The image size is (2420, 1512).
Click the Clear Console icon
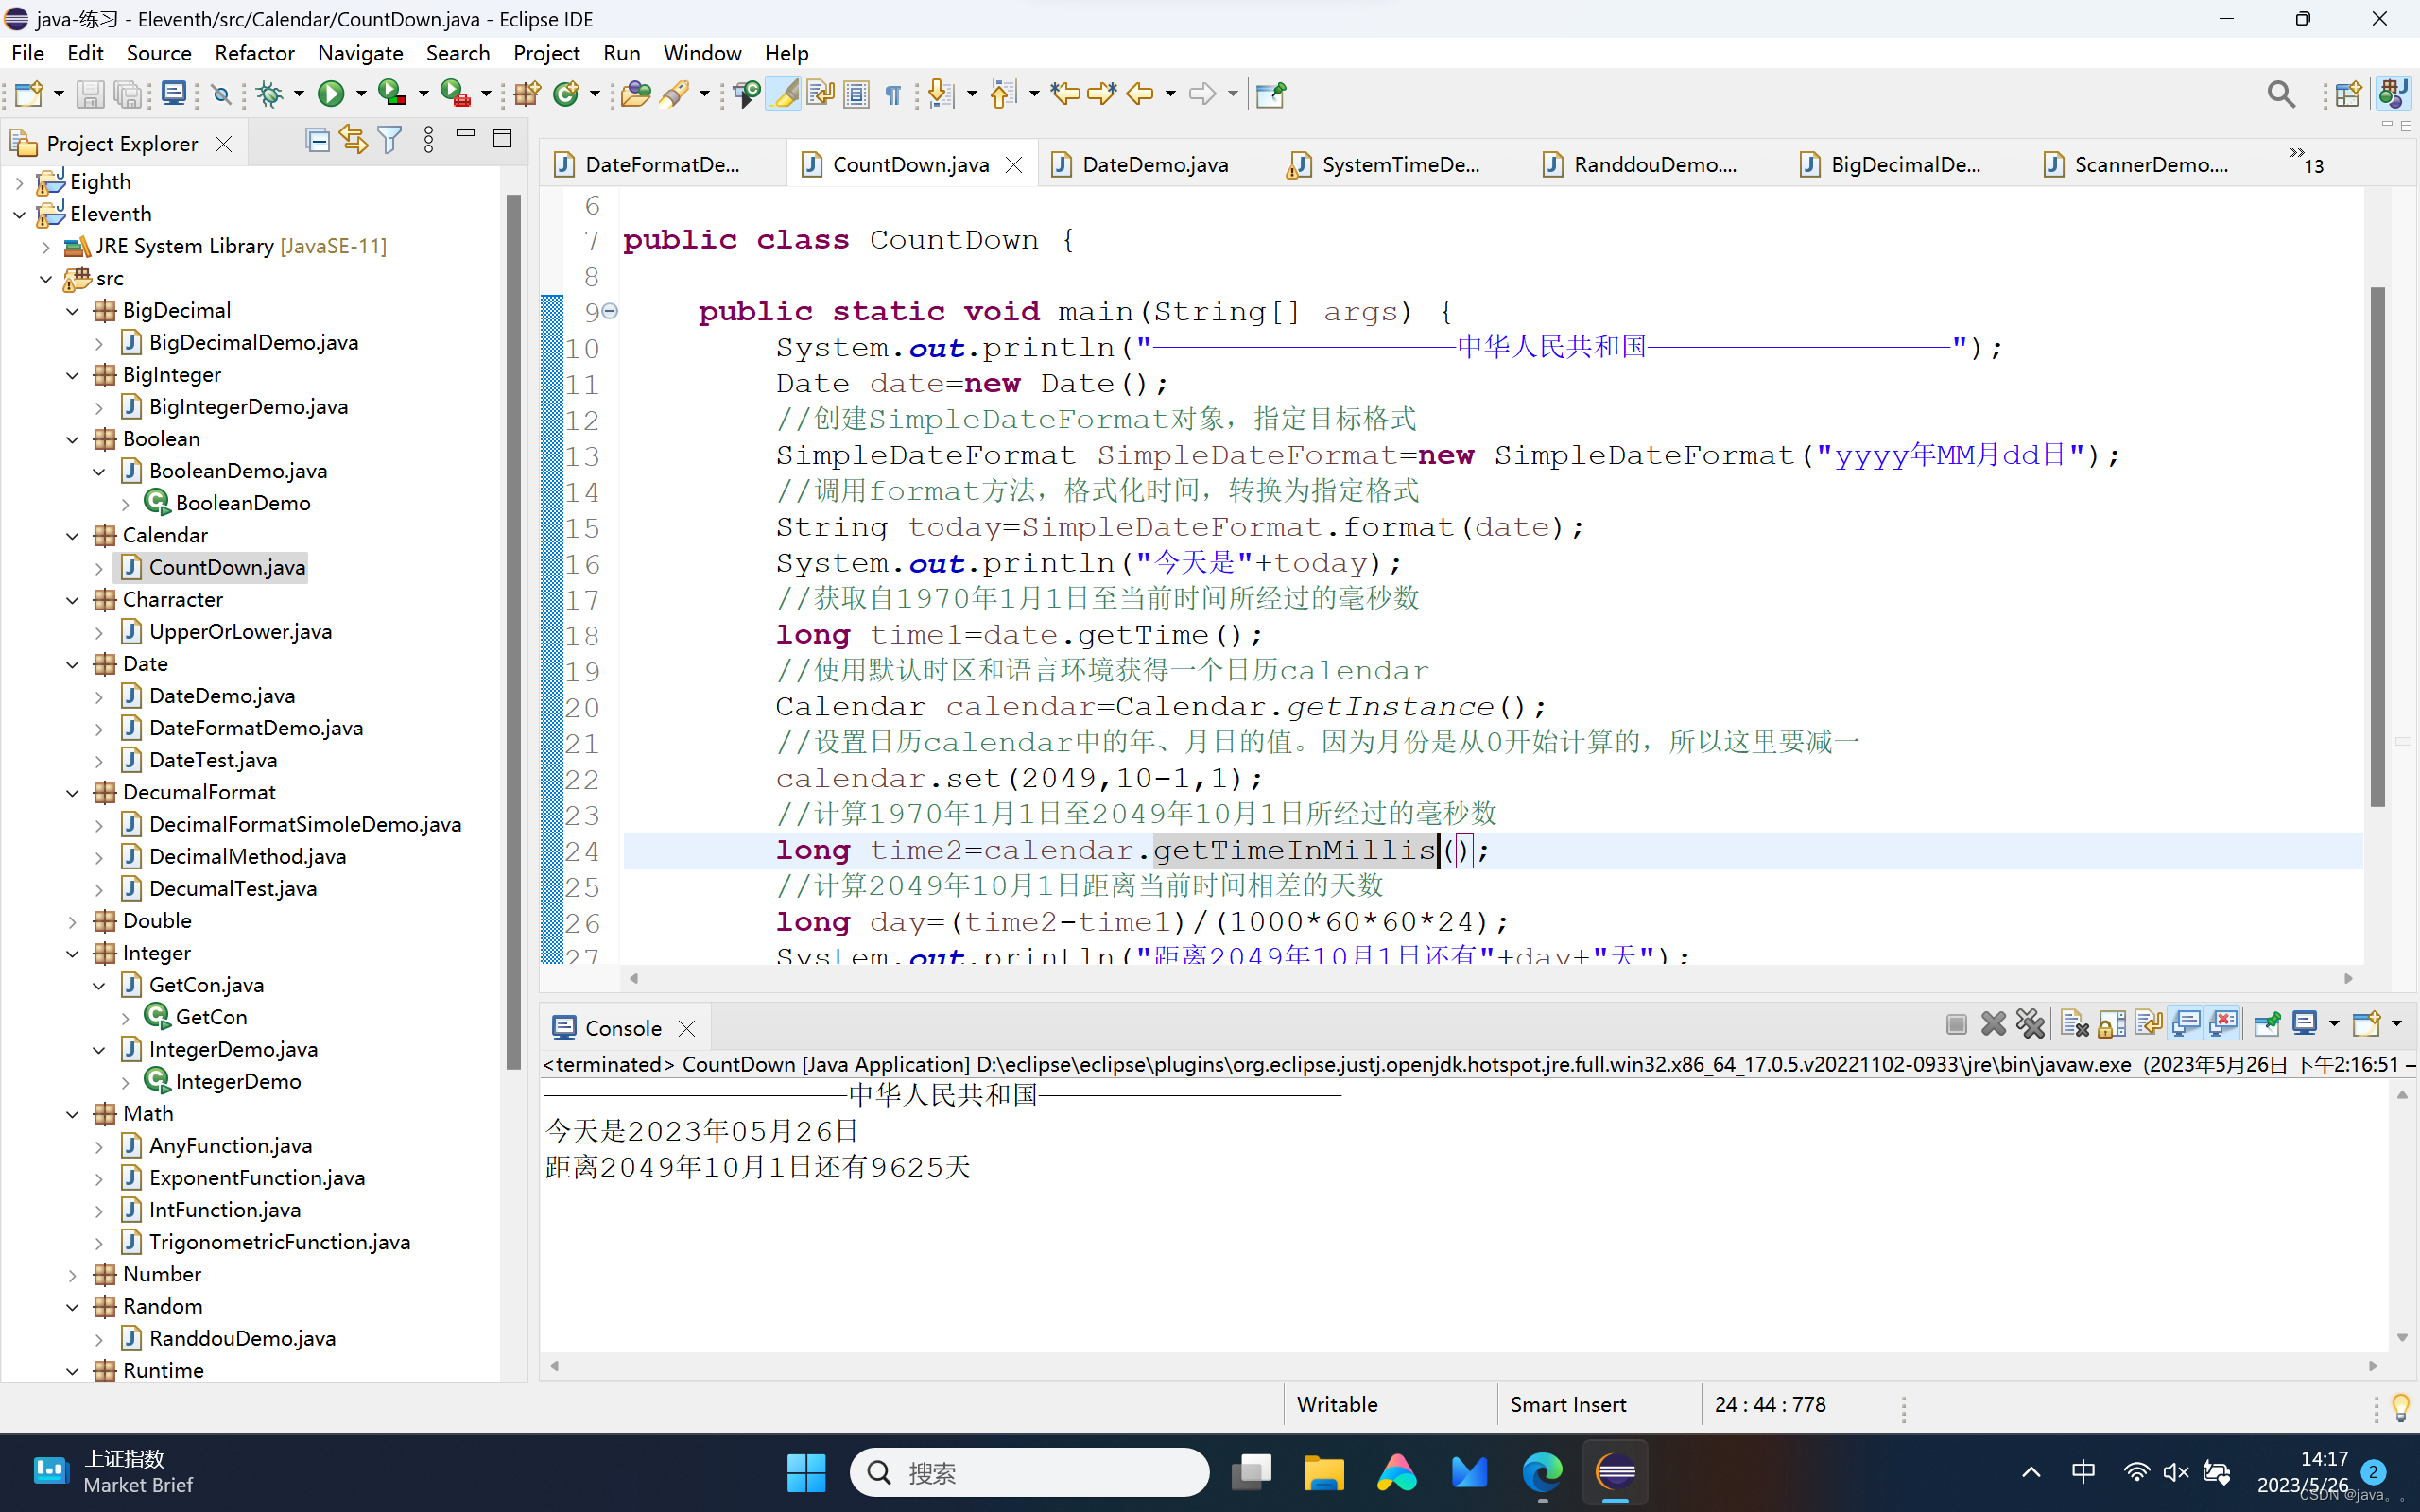point(2074,1023)
